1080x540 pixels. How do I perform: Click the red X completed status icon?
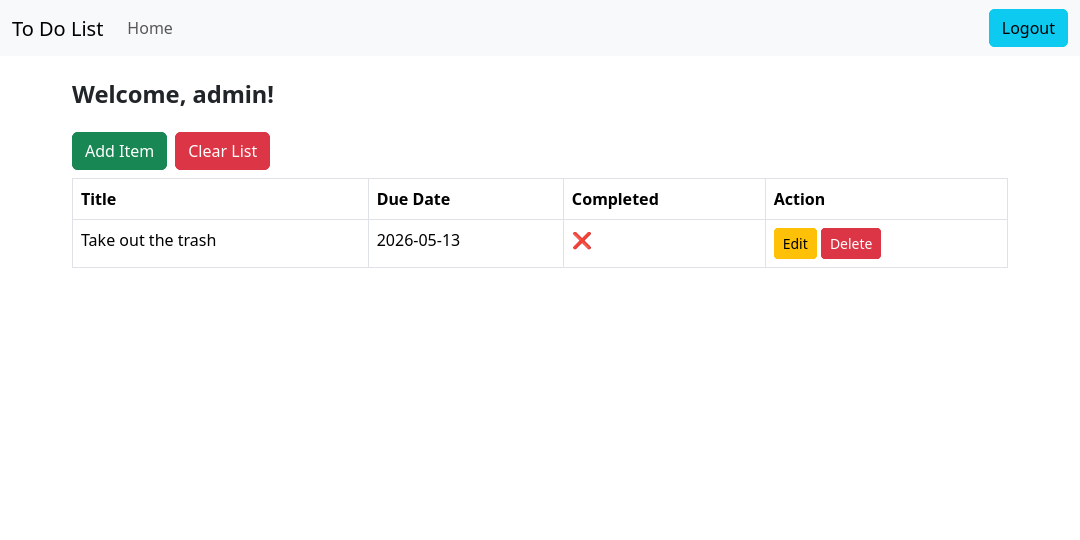point(581,240)
